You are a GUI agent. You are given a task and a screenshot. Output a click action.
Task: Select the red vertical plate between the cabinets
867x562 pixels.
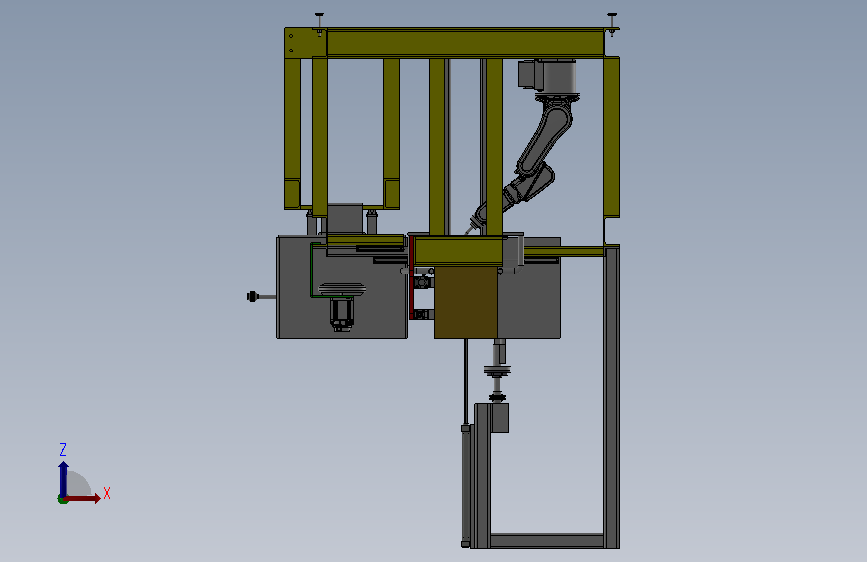coord(412,277)
